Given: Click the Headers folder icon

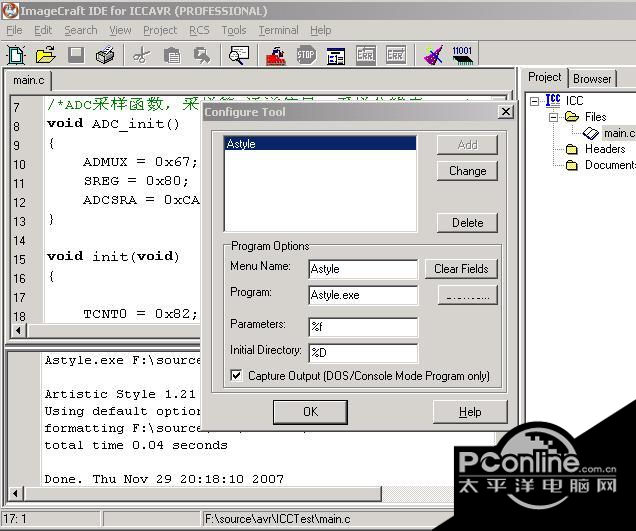Looking at the screenshot, I should coord(572,149).
